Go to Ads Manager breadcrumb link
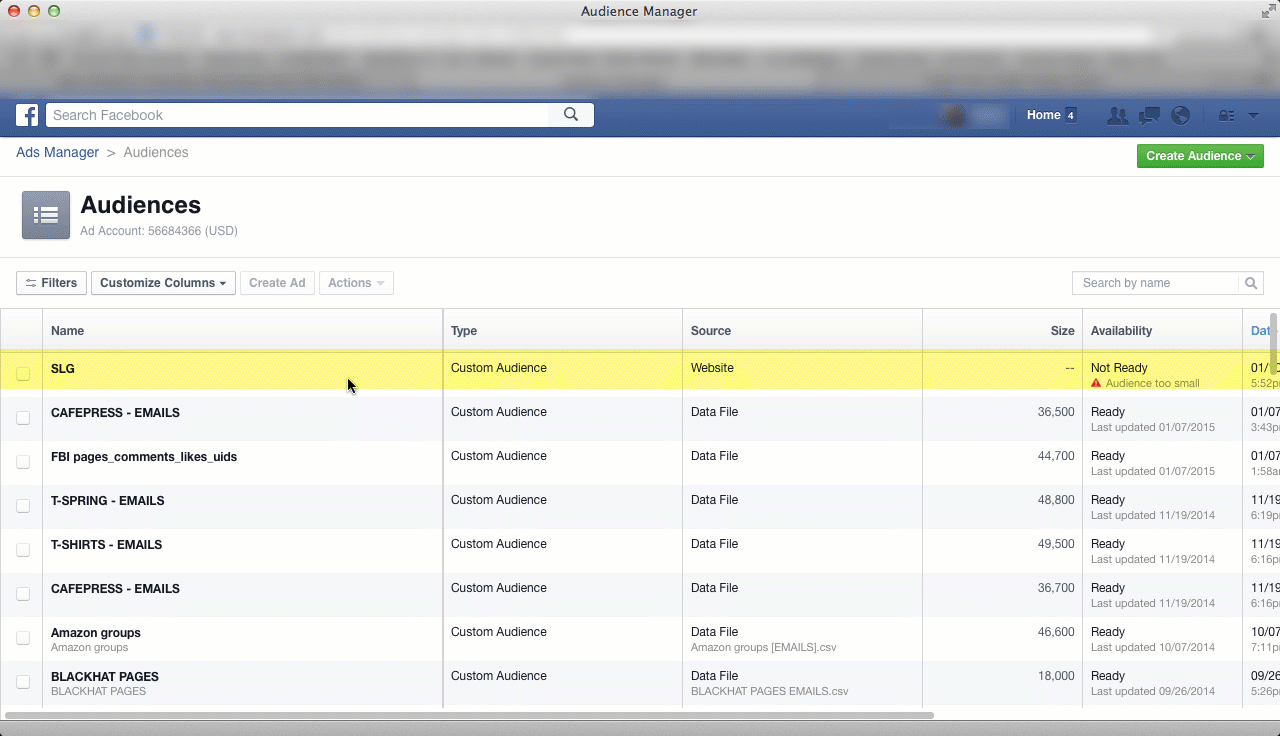Screen dimensions: 1280x736 click(57, 153)
